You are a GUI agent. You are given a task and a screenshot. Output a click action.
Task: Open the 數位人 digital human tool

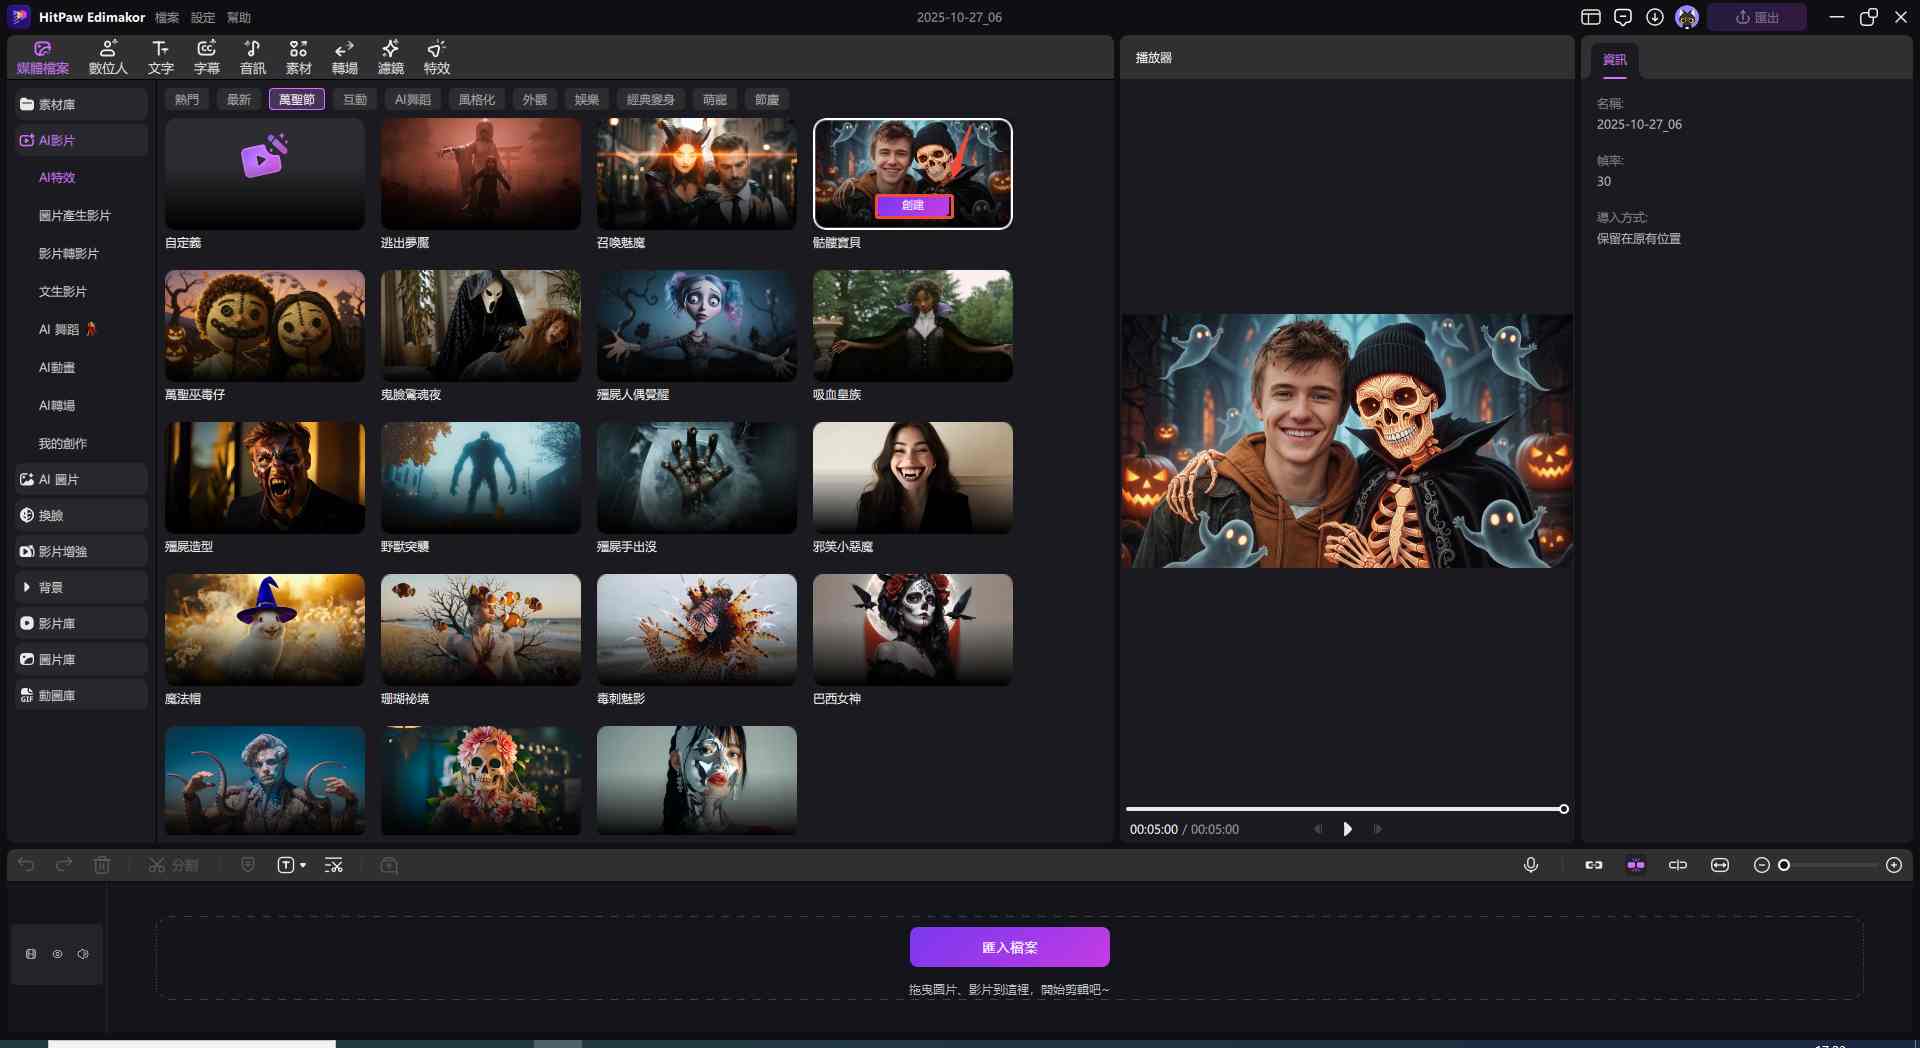[x=108, y=57]
